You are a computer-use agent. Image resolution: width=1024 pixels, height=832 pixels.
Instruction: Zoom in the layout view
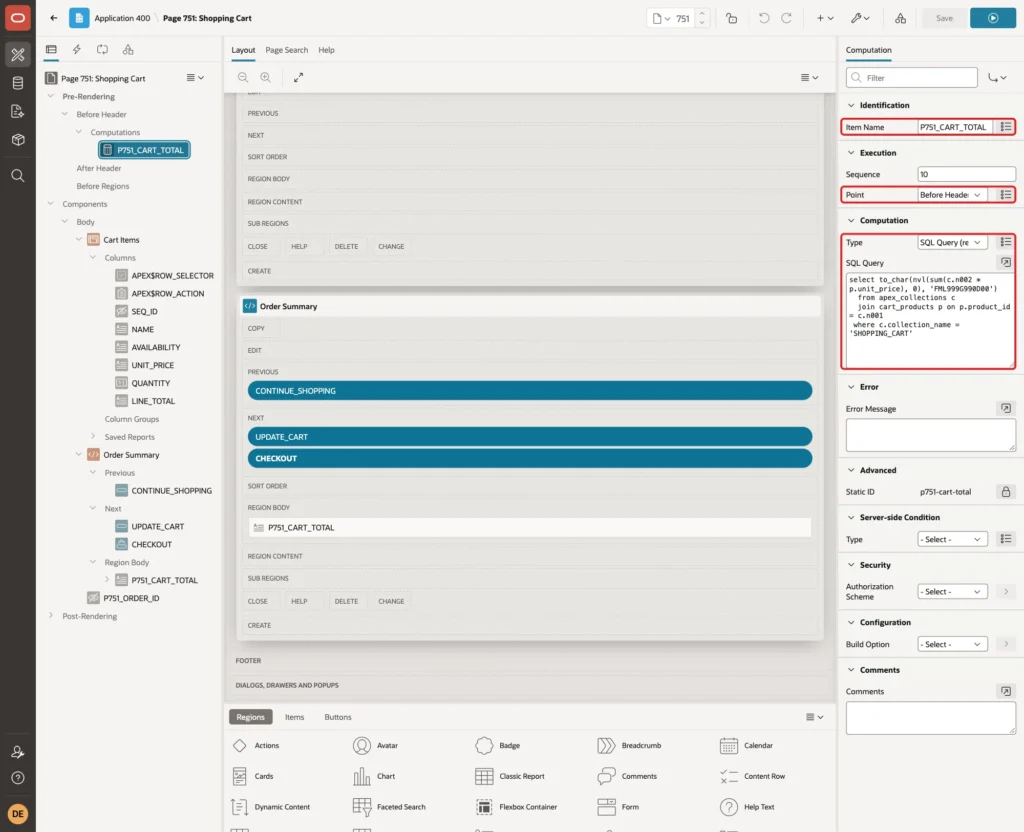[266, 77]
